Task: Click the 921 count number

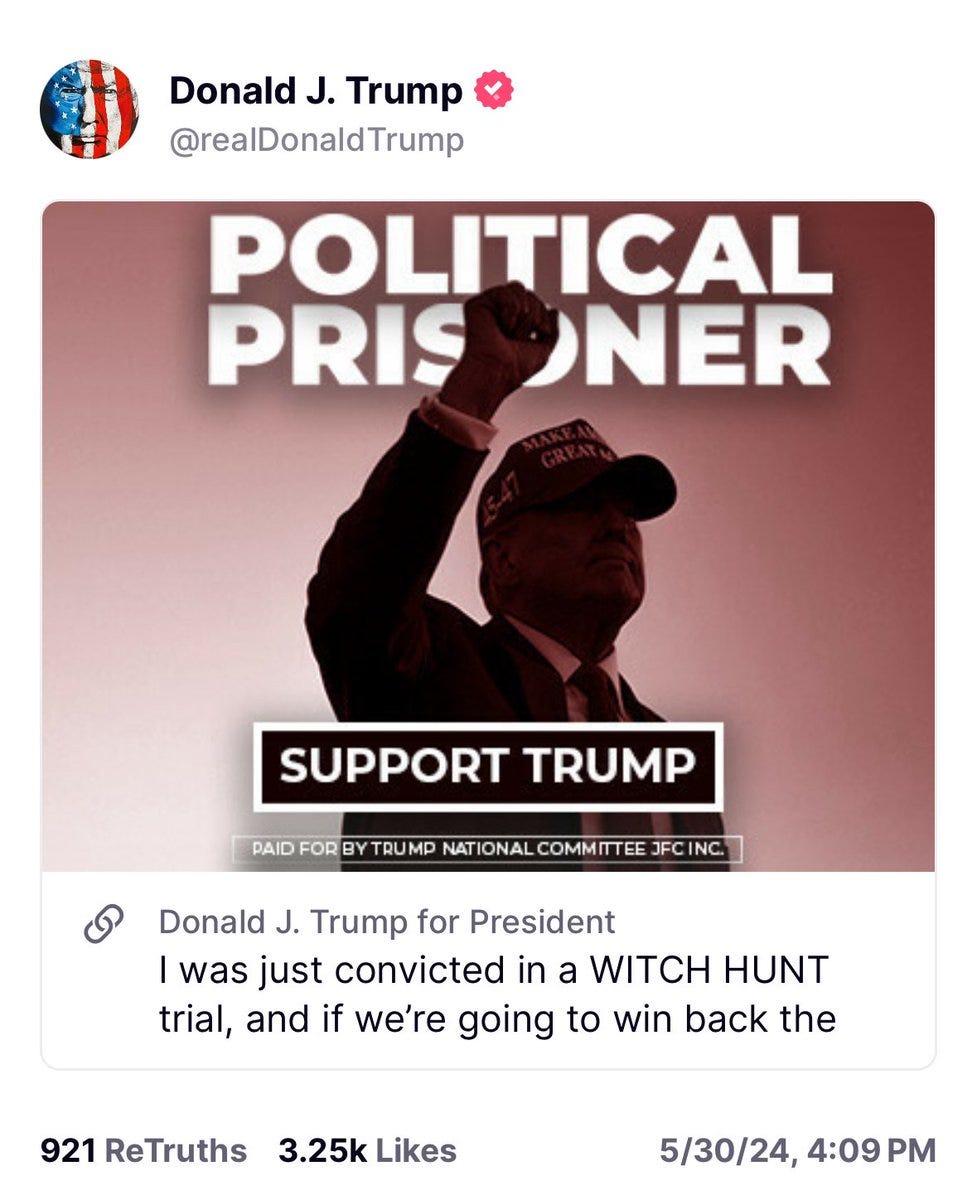Action: tap(68, 1150)
